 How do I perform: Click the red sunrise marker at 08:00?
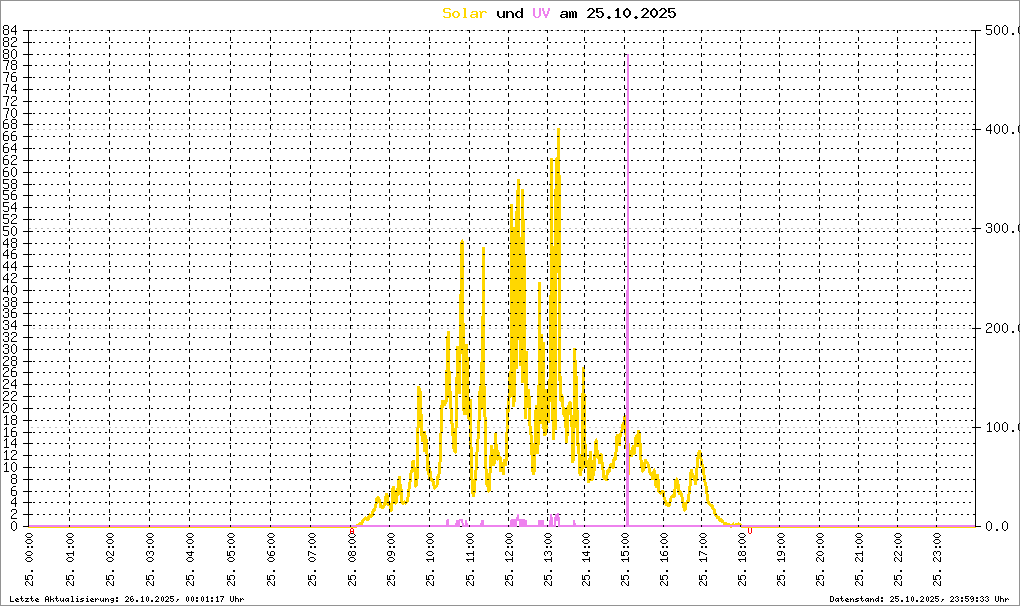352,531
